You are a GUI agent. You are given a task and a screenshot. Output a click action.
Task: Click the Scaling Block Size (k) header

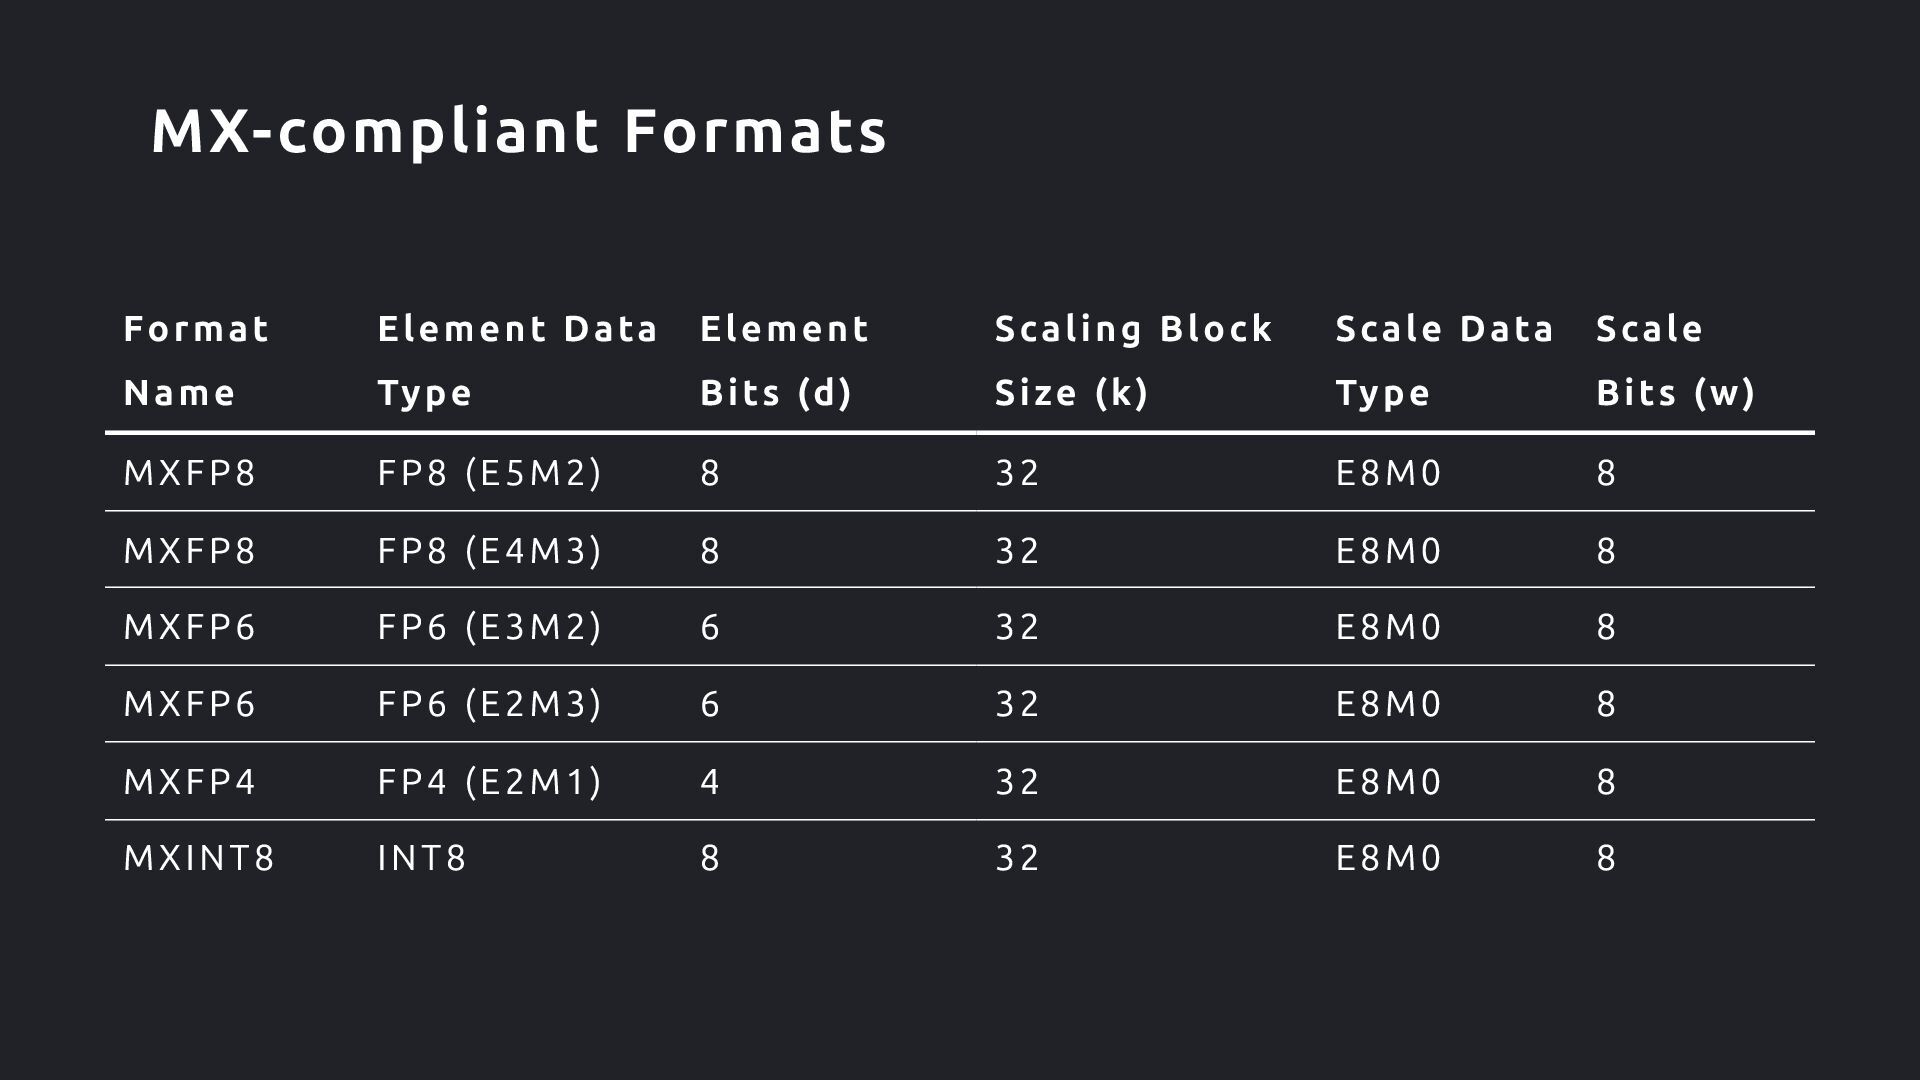click(1133, 360)
